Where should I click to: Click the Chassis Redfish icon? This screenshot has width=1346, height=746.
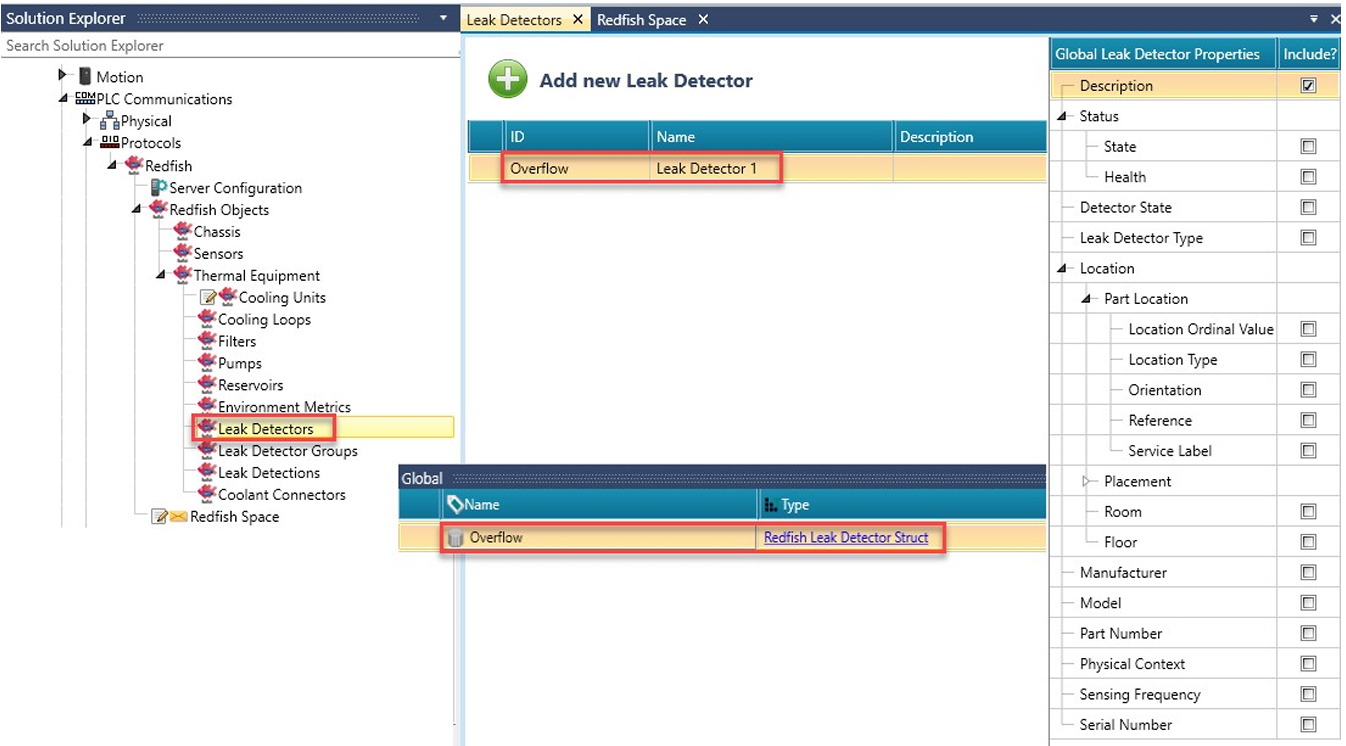tap(182, 232)
